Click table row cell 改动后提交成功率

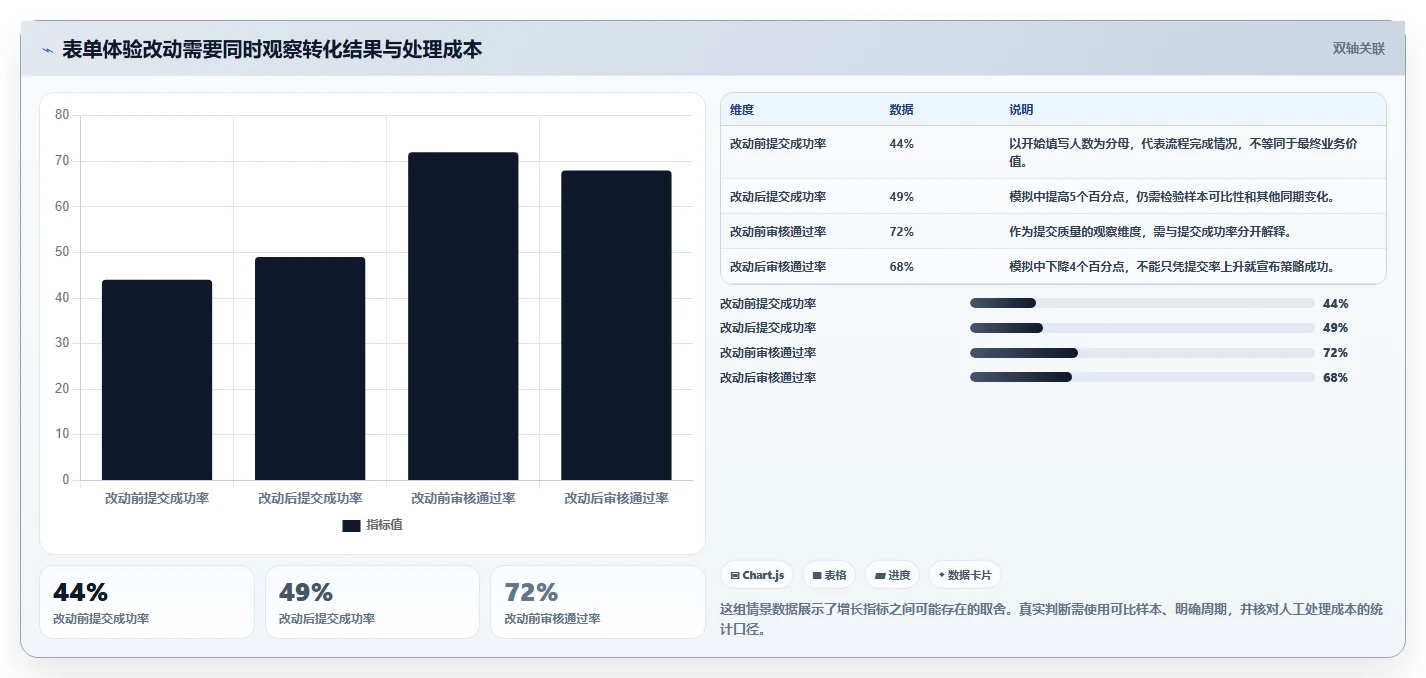778,197
